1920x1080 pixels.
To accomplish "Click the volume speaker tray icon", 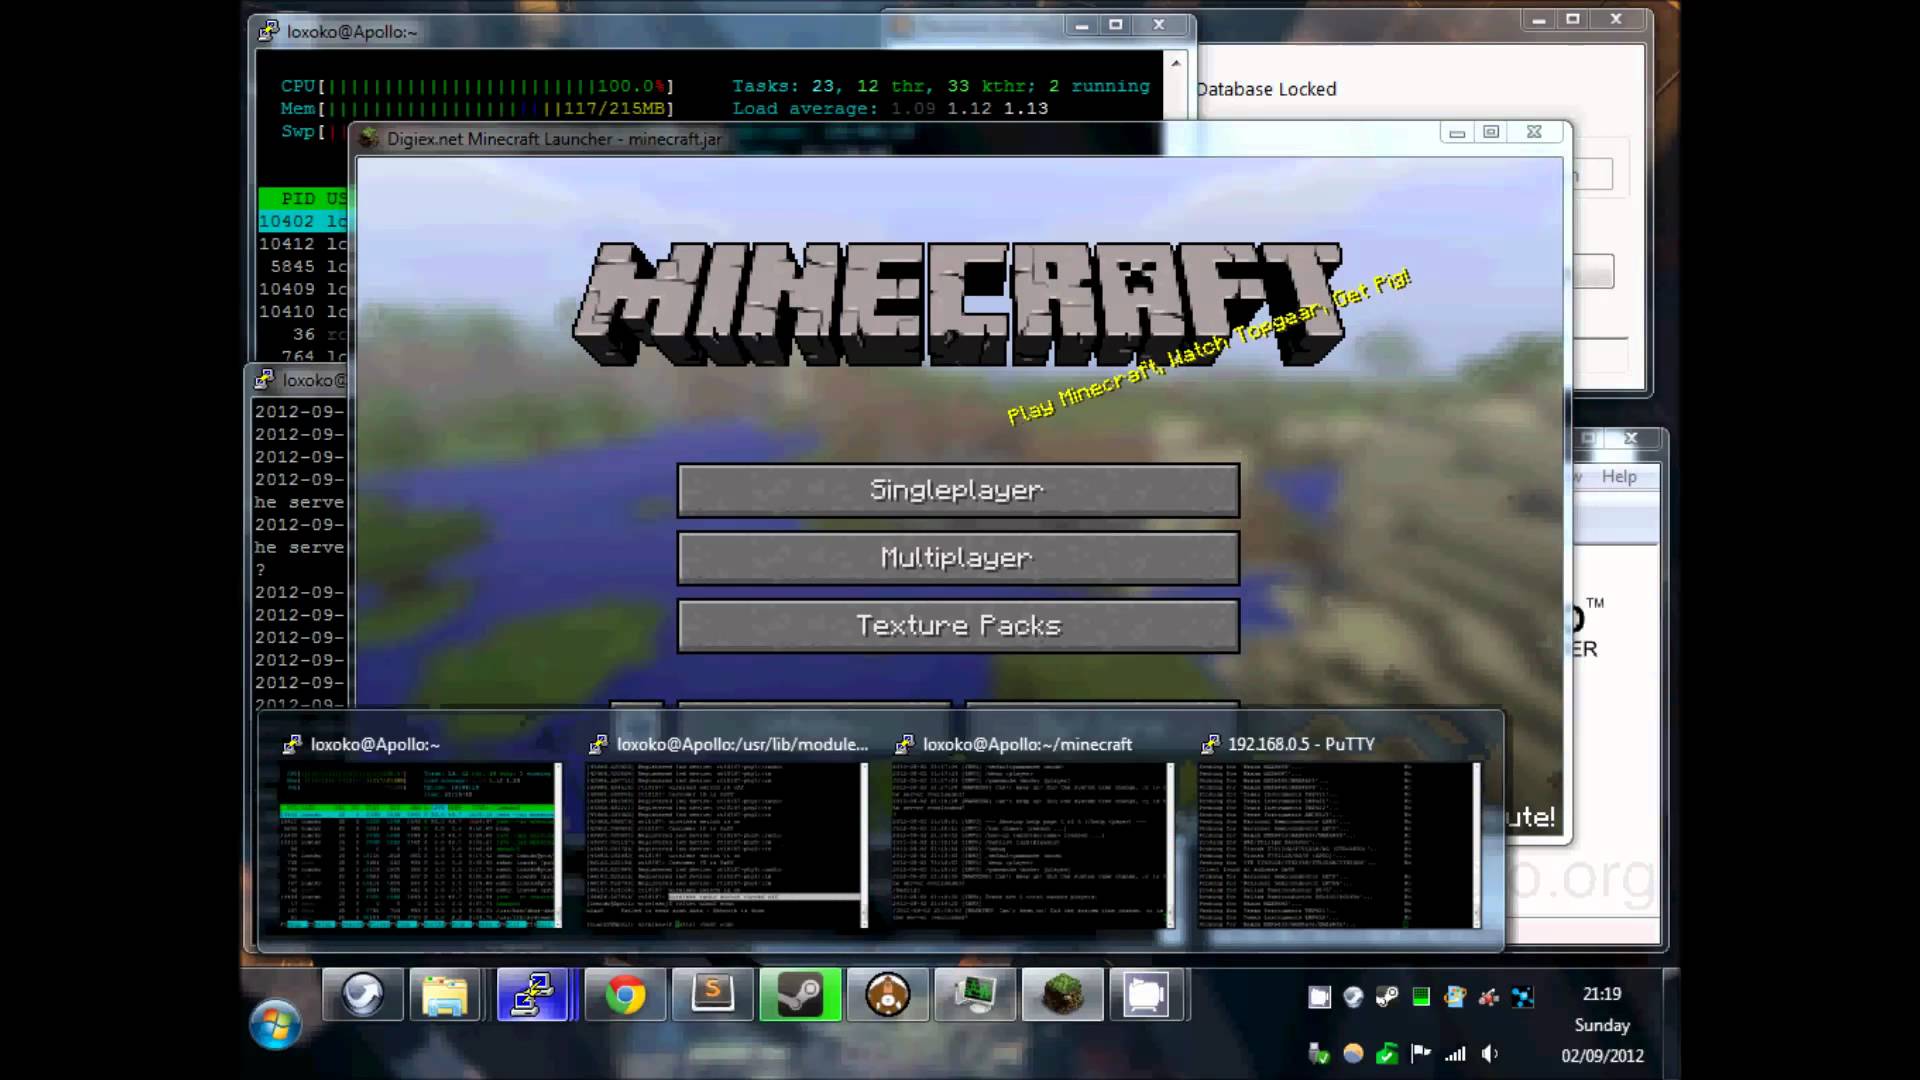I will pos(1490,1053).
